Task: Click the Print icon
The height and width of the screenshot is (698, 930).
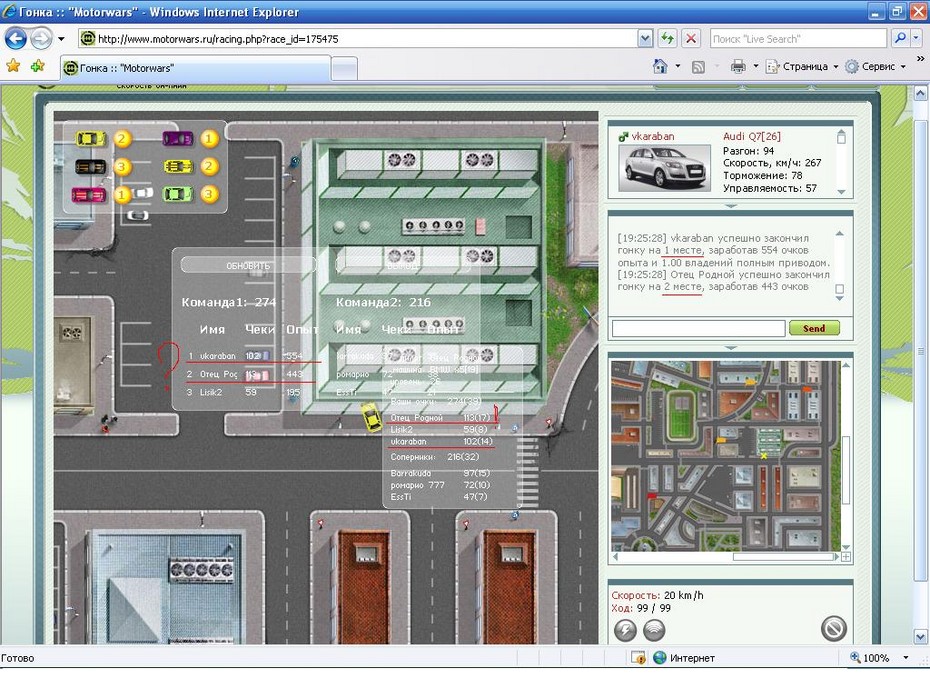Action: click(x=738, y=66)
